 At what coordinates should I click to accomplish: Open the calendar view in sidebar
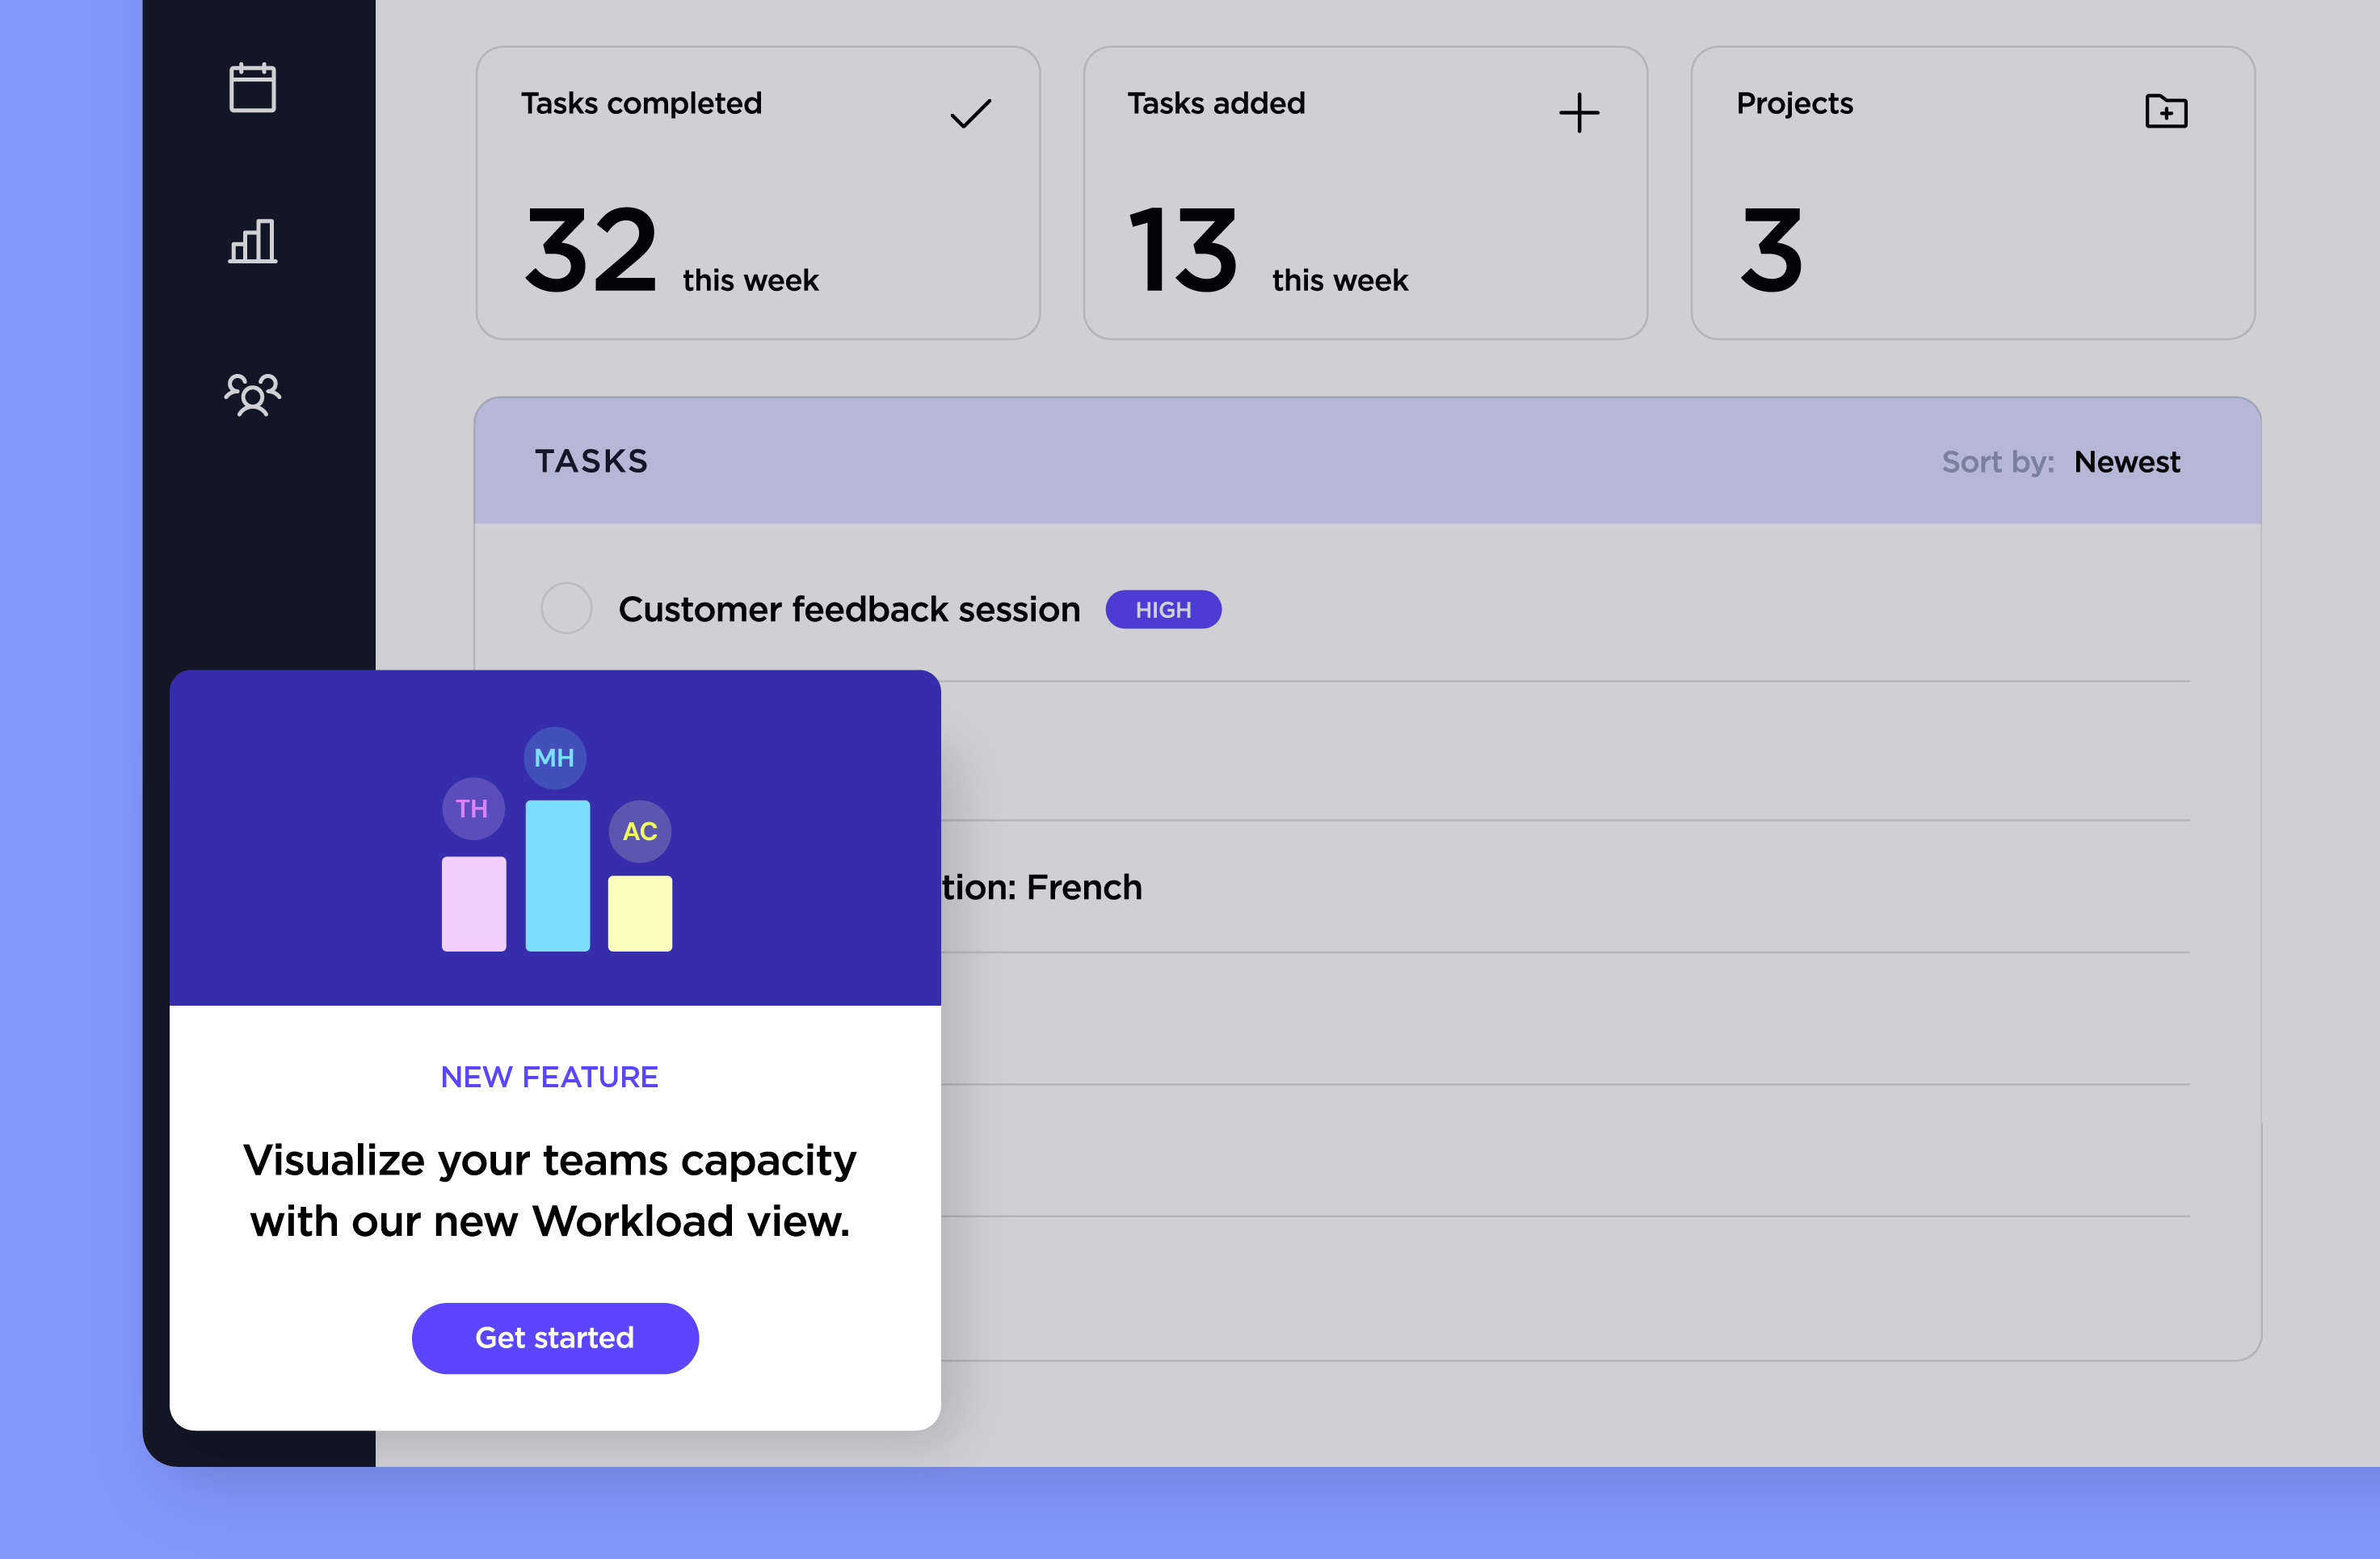coord(252,88)
